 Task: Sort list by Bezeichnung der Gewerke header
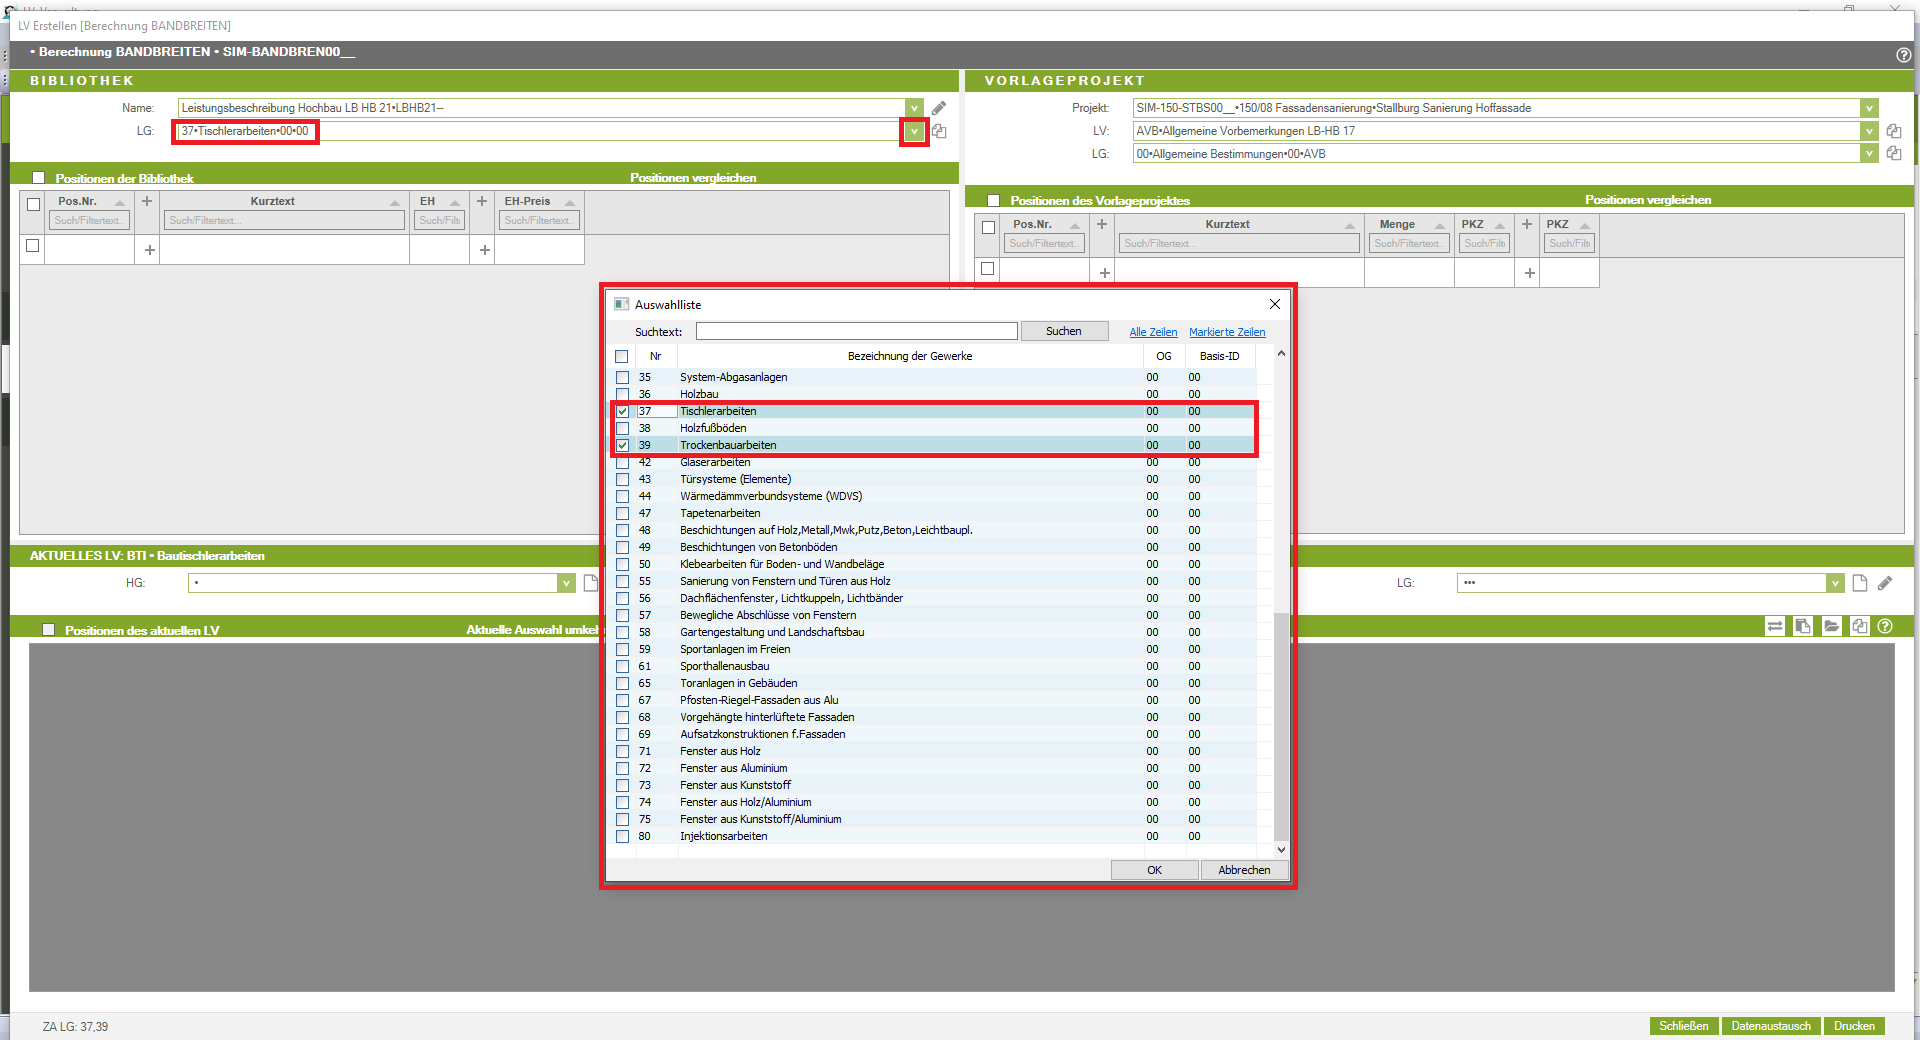[x=909, y=356]
